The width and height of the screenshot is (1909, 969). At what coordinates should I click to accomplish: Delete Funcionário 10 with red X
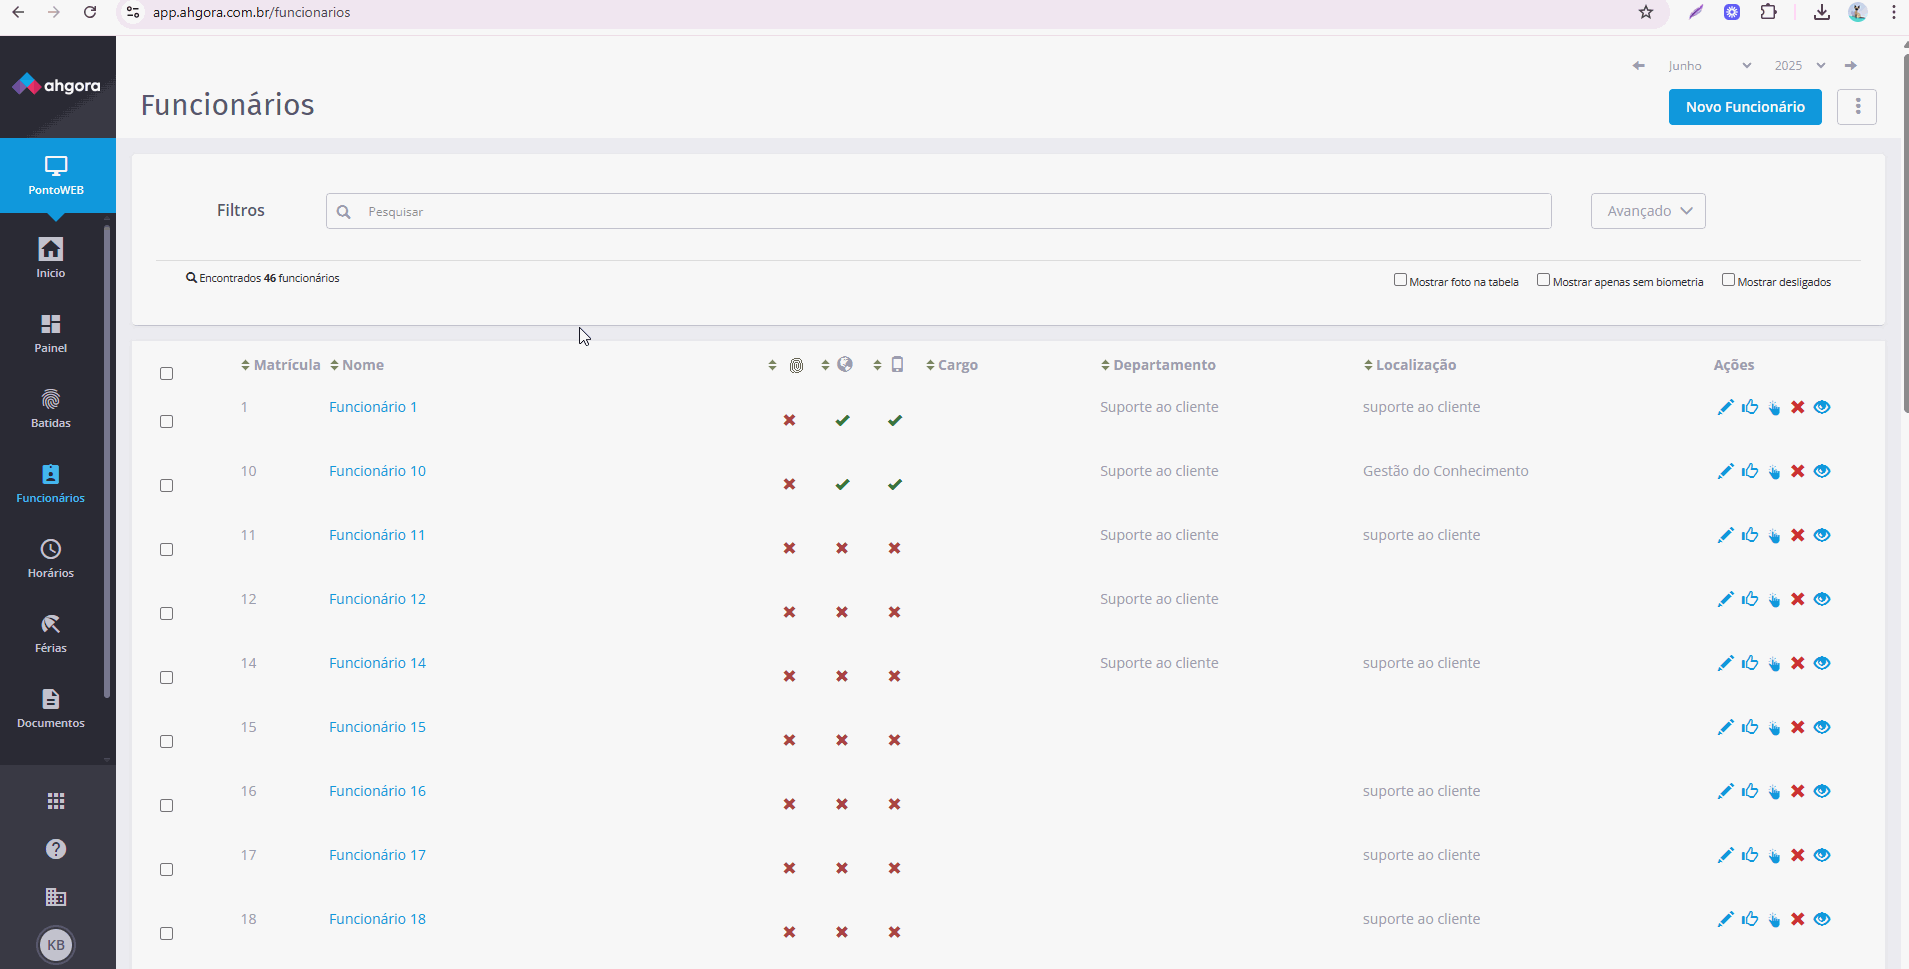pyautogui.click(x=1798, y=471)
